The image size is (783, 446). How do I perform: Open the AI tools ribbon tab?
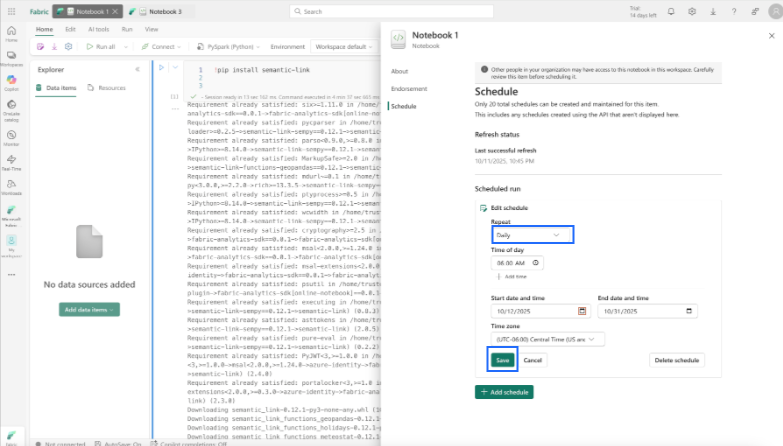(x=98, y=30)
